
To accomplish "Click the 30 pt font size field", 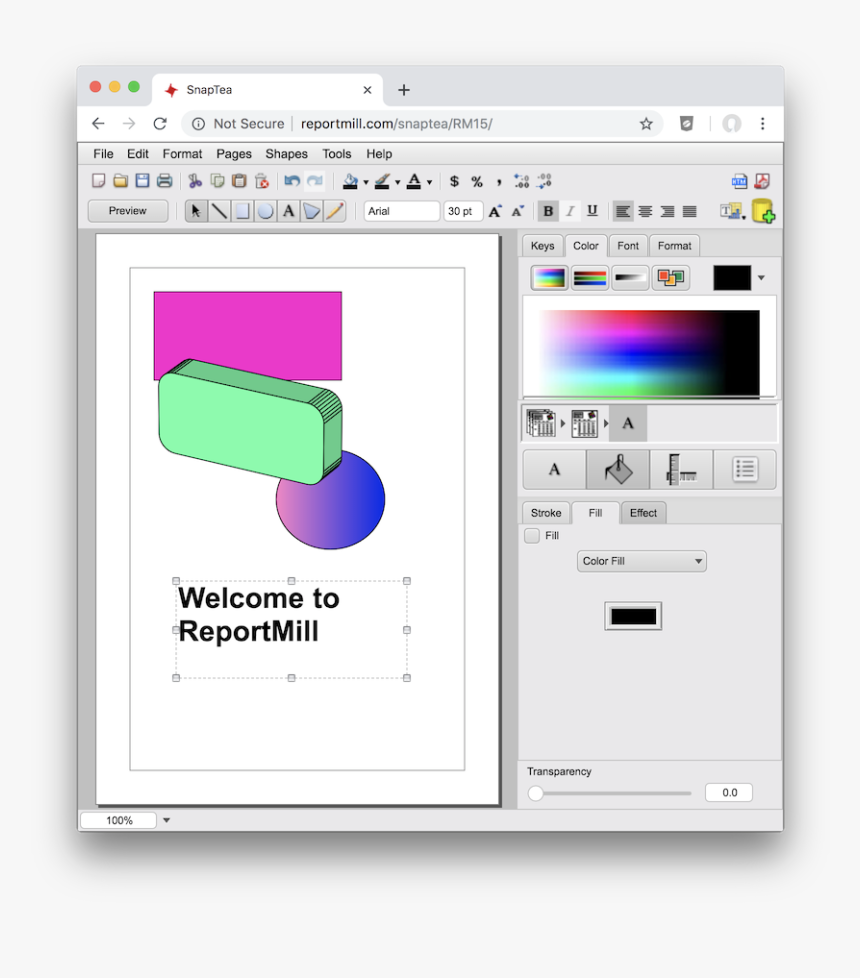I will coord(463,211).
